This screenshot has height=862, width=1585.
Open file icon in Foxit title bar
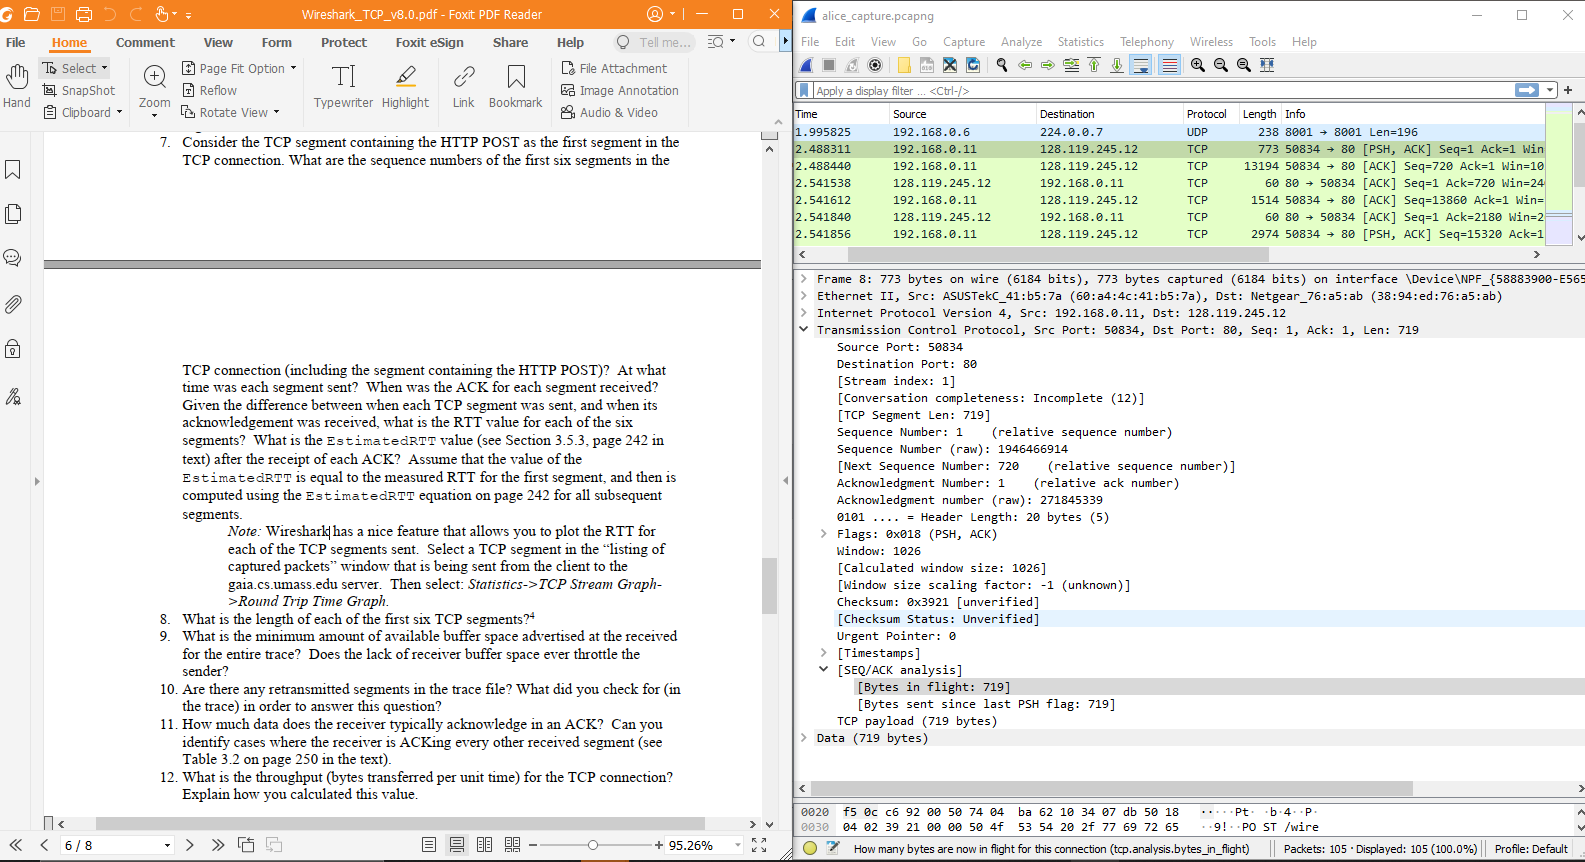(x=32, y=14)
